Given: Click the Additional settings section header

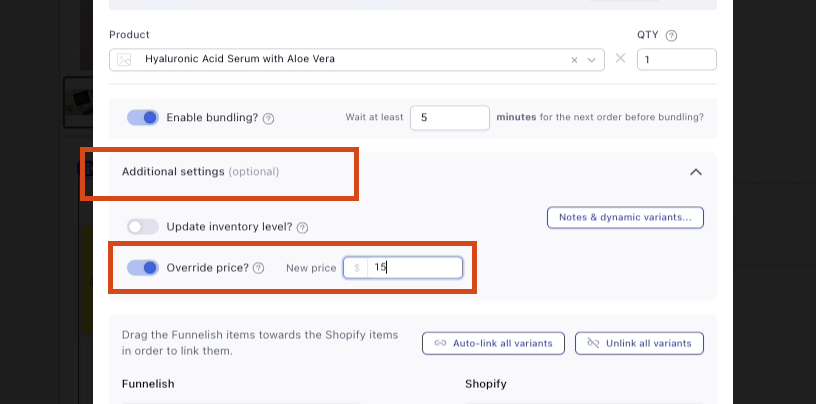Looking at the screenshot, I should coord(200,172).
